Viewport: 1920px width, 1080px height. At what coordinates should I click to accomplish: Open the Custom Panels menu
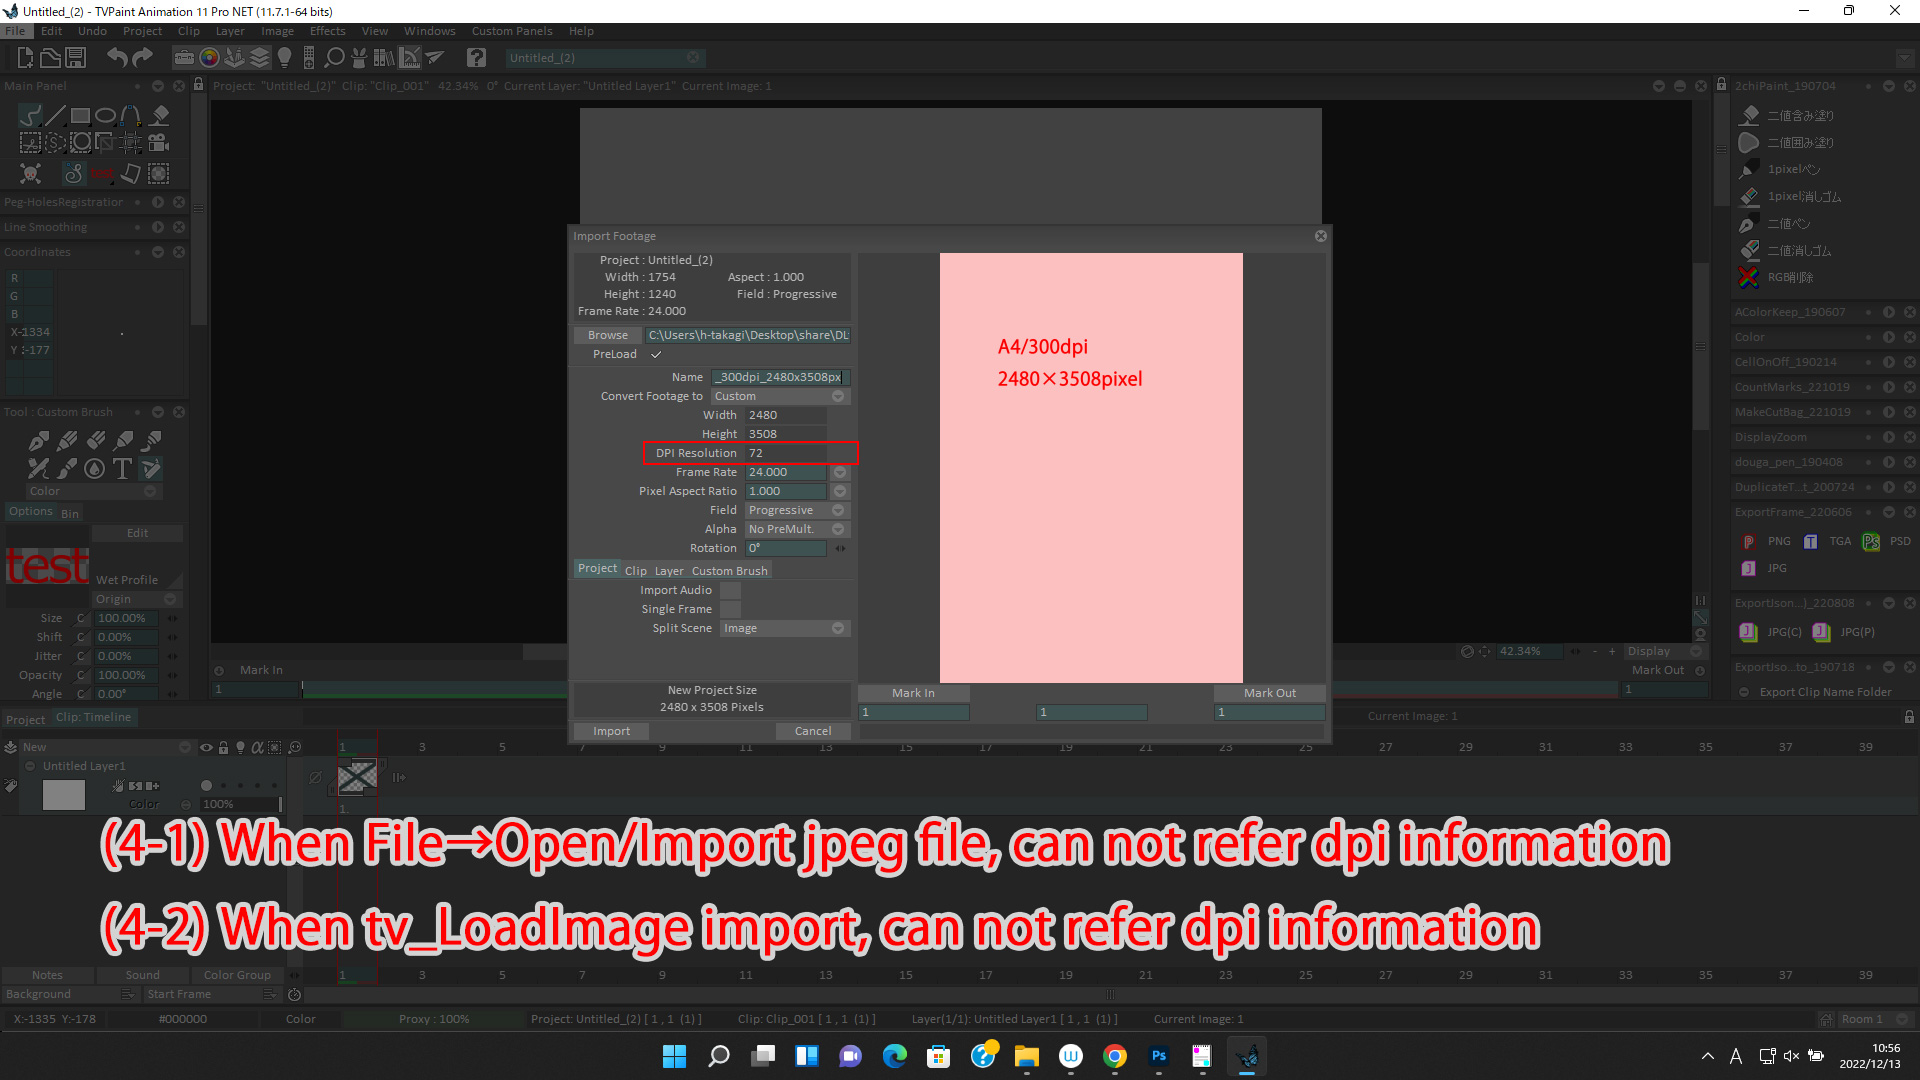[511, 31]
